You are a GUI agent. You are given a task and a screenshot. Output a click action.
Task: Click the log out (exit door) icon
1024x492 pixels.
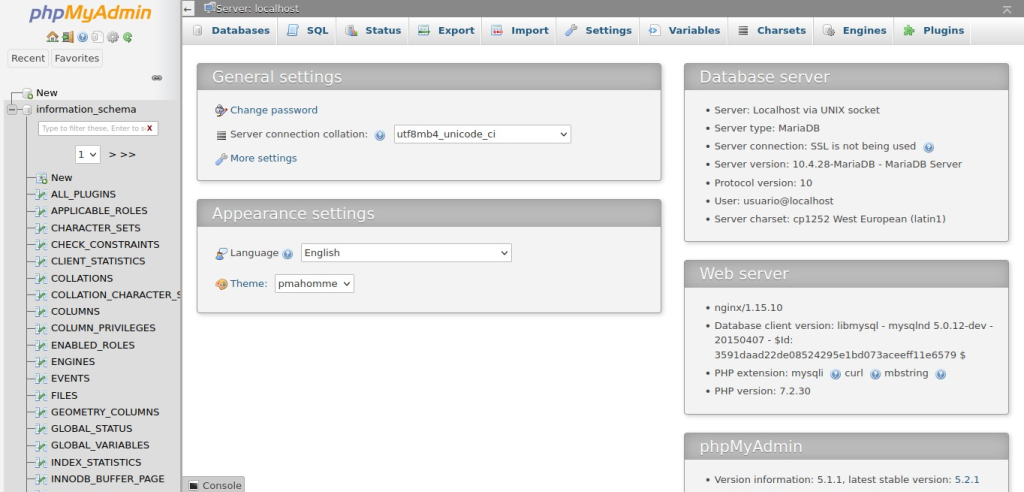67,37
